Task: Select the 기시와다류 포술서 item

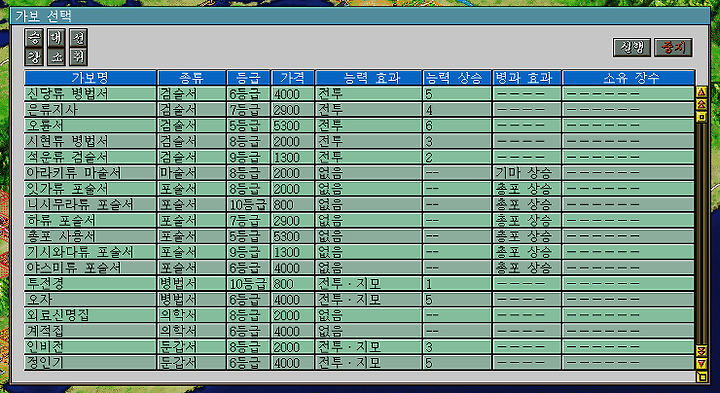Action: tap(359, 252)
